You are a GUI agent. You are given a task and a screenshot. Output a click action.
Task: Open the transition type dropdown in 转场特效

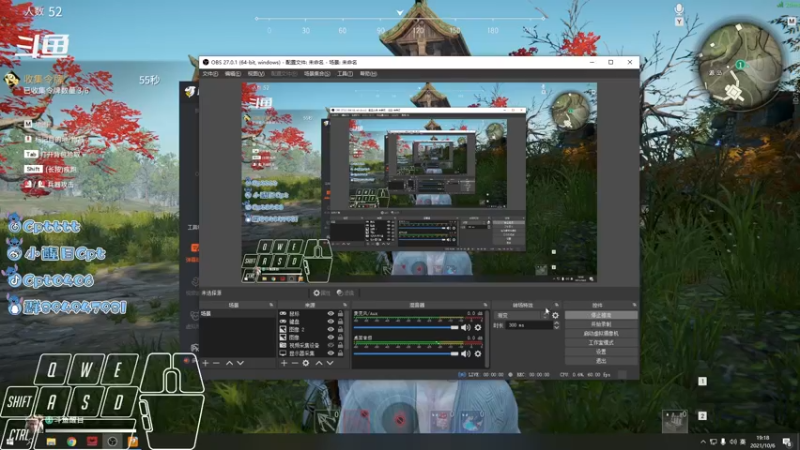(520, 315)
